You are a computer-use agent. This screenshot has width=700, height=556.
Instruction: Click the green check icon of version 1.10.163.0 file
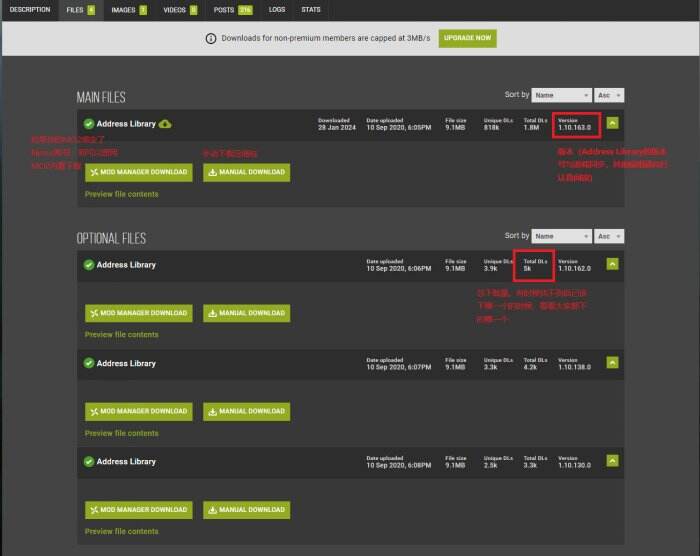point(89,124)
